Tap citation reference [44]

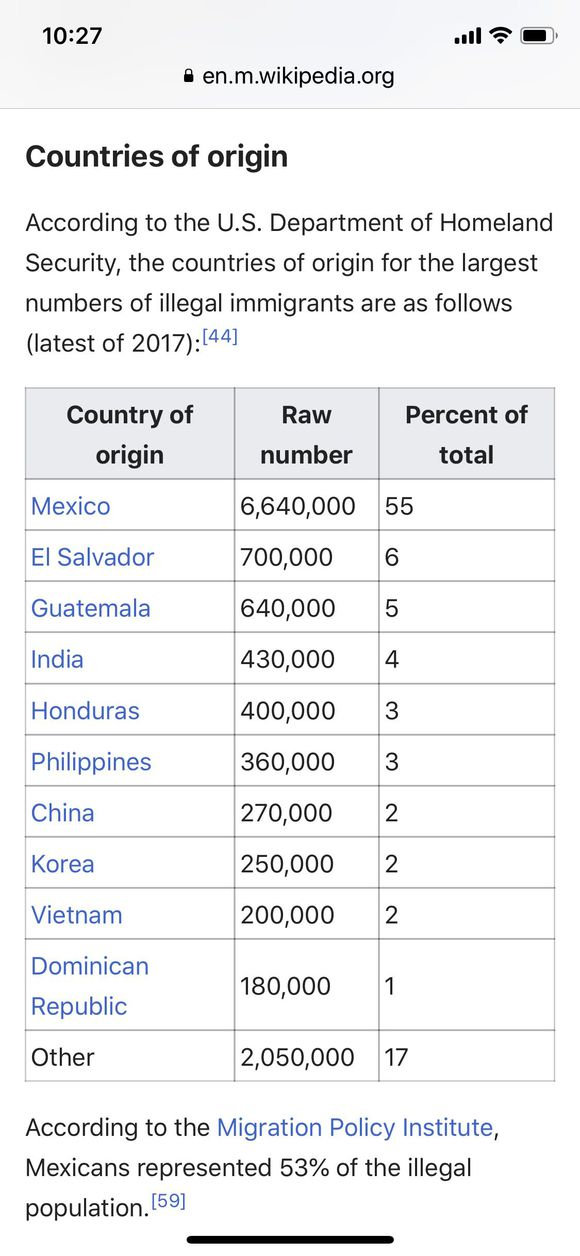pyautogui.click(x=220, y=338)
